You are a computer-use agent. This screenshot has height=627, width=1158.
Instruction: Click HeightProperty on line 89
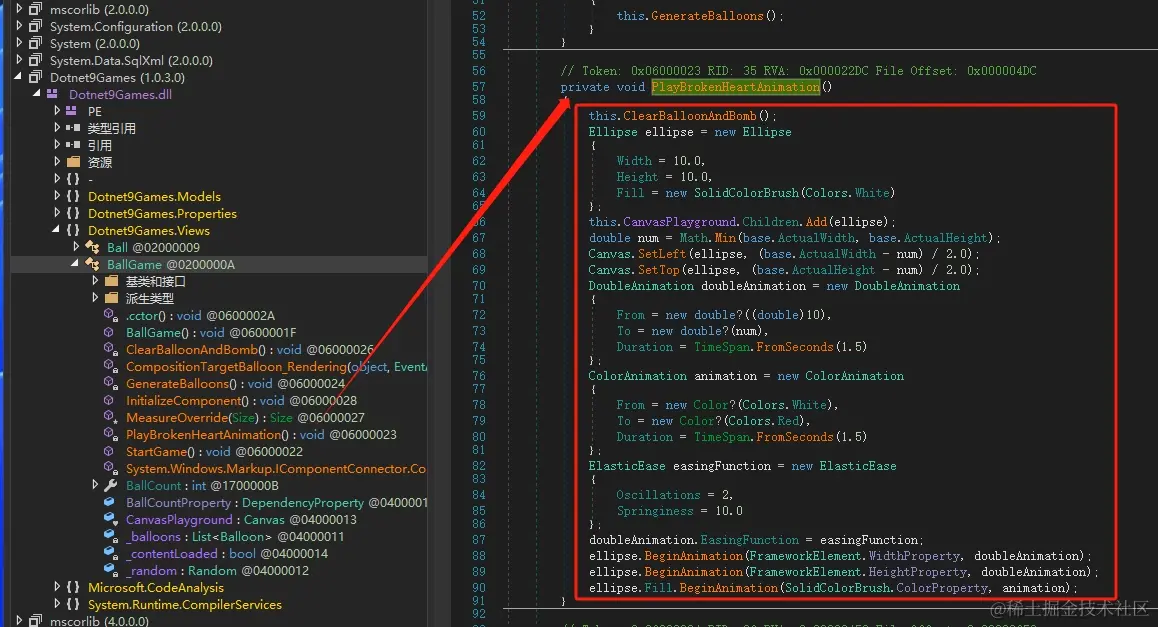tap(918, 572)
